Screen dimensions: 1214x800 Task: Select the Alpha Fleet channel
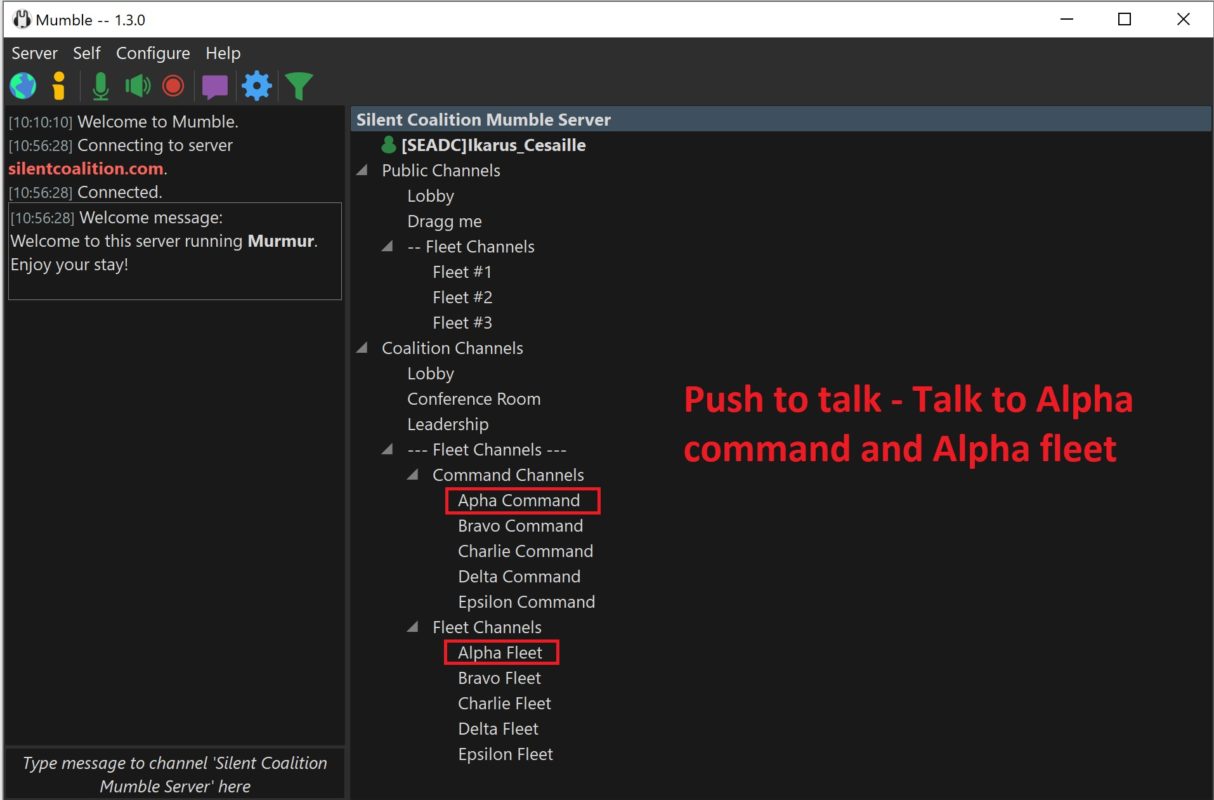[500, 653]
